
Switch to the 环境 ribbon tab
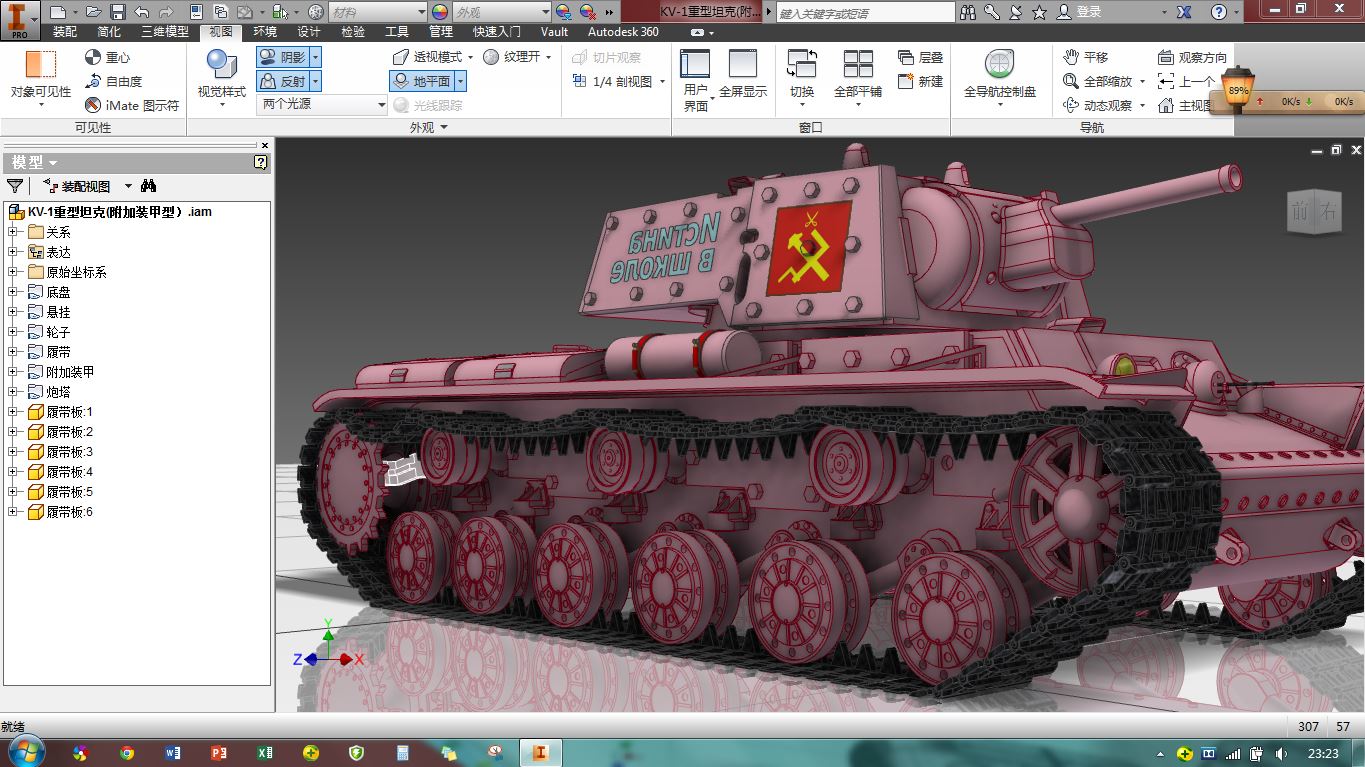coord(265,32)
